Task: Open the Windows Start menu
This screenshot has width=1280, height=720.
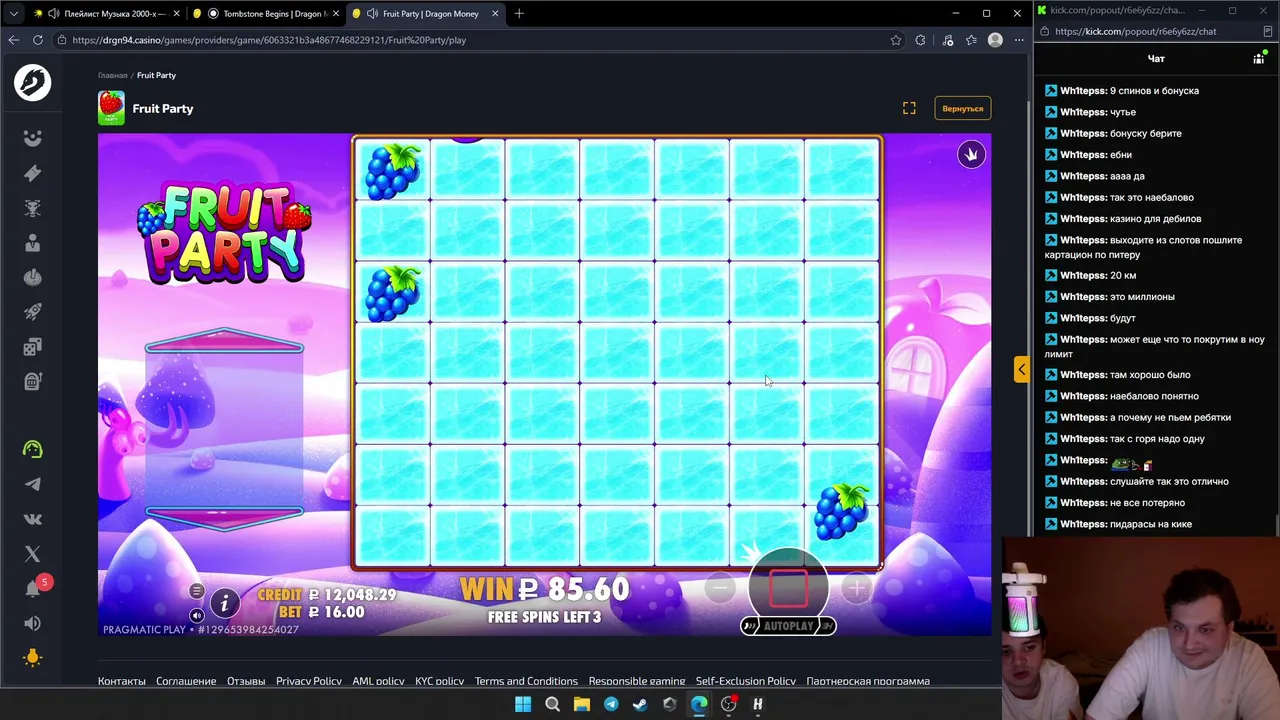Action: [x=523, y=704]
